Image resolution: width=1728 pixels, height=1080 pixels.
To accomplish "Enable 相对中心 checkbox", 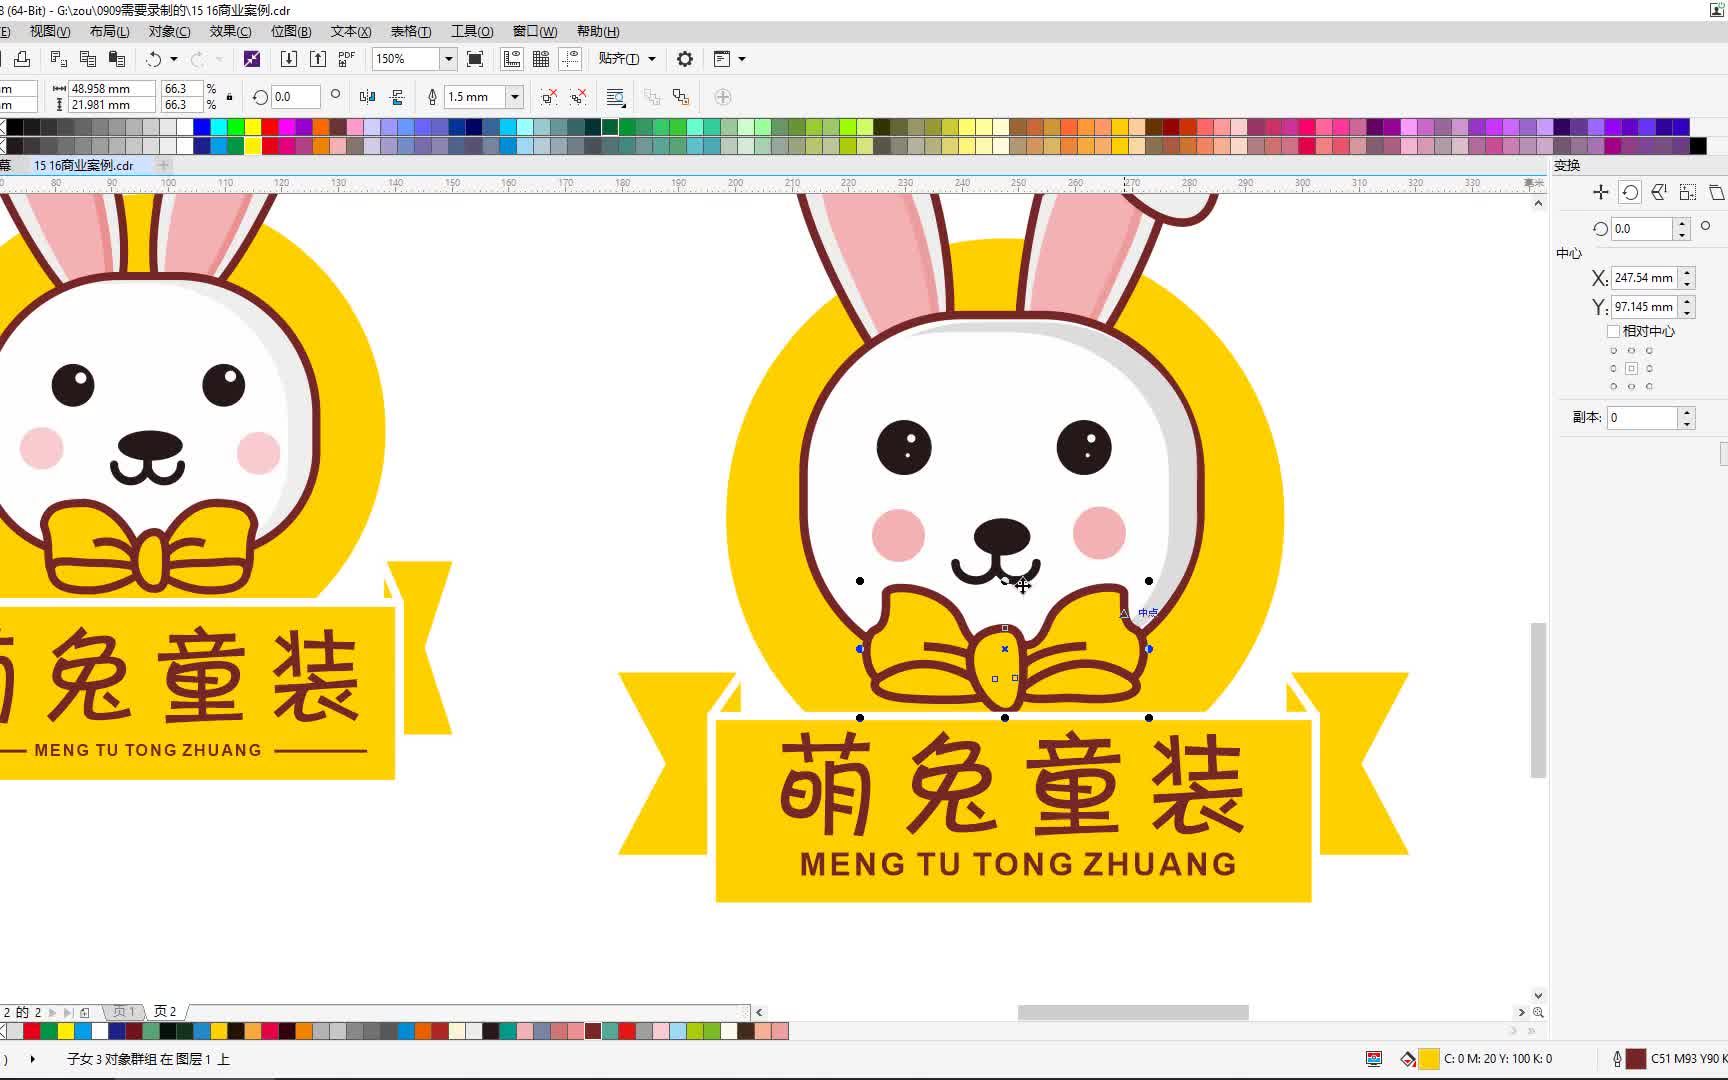I will coord(1613,331).
